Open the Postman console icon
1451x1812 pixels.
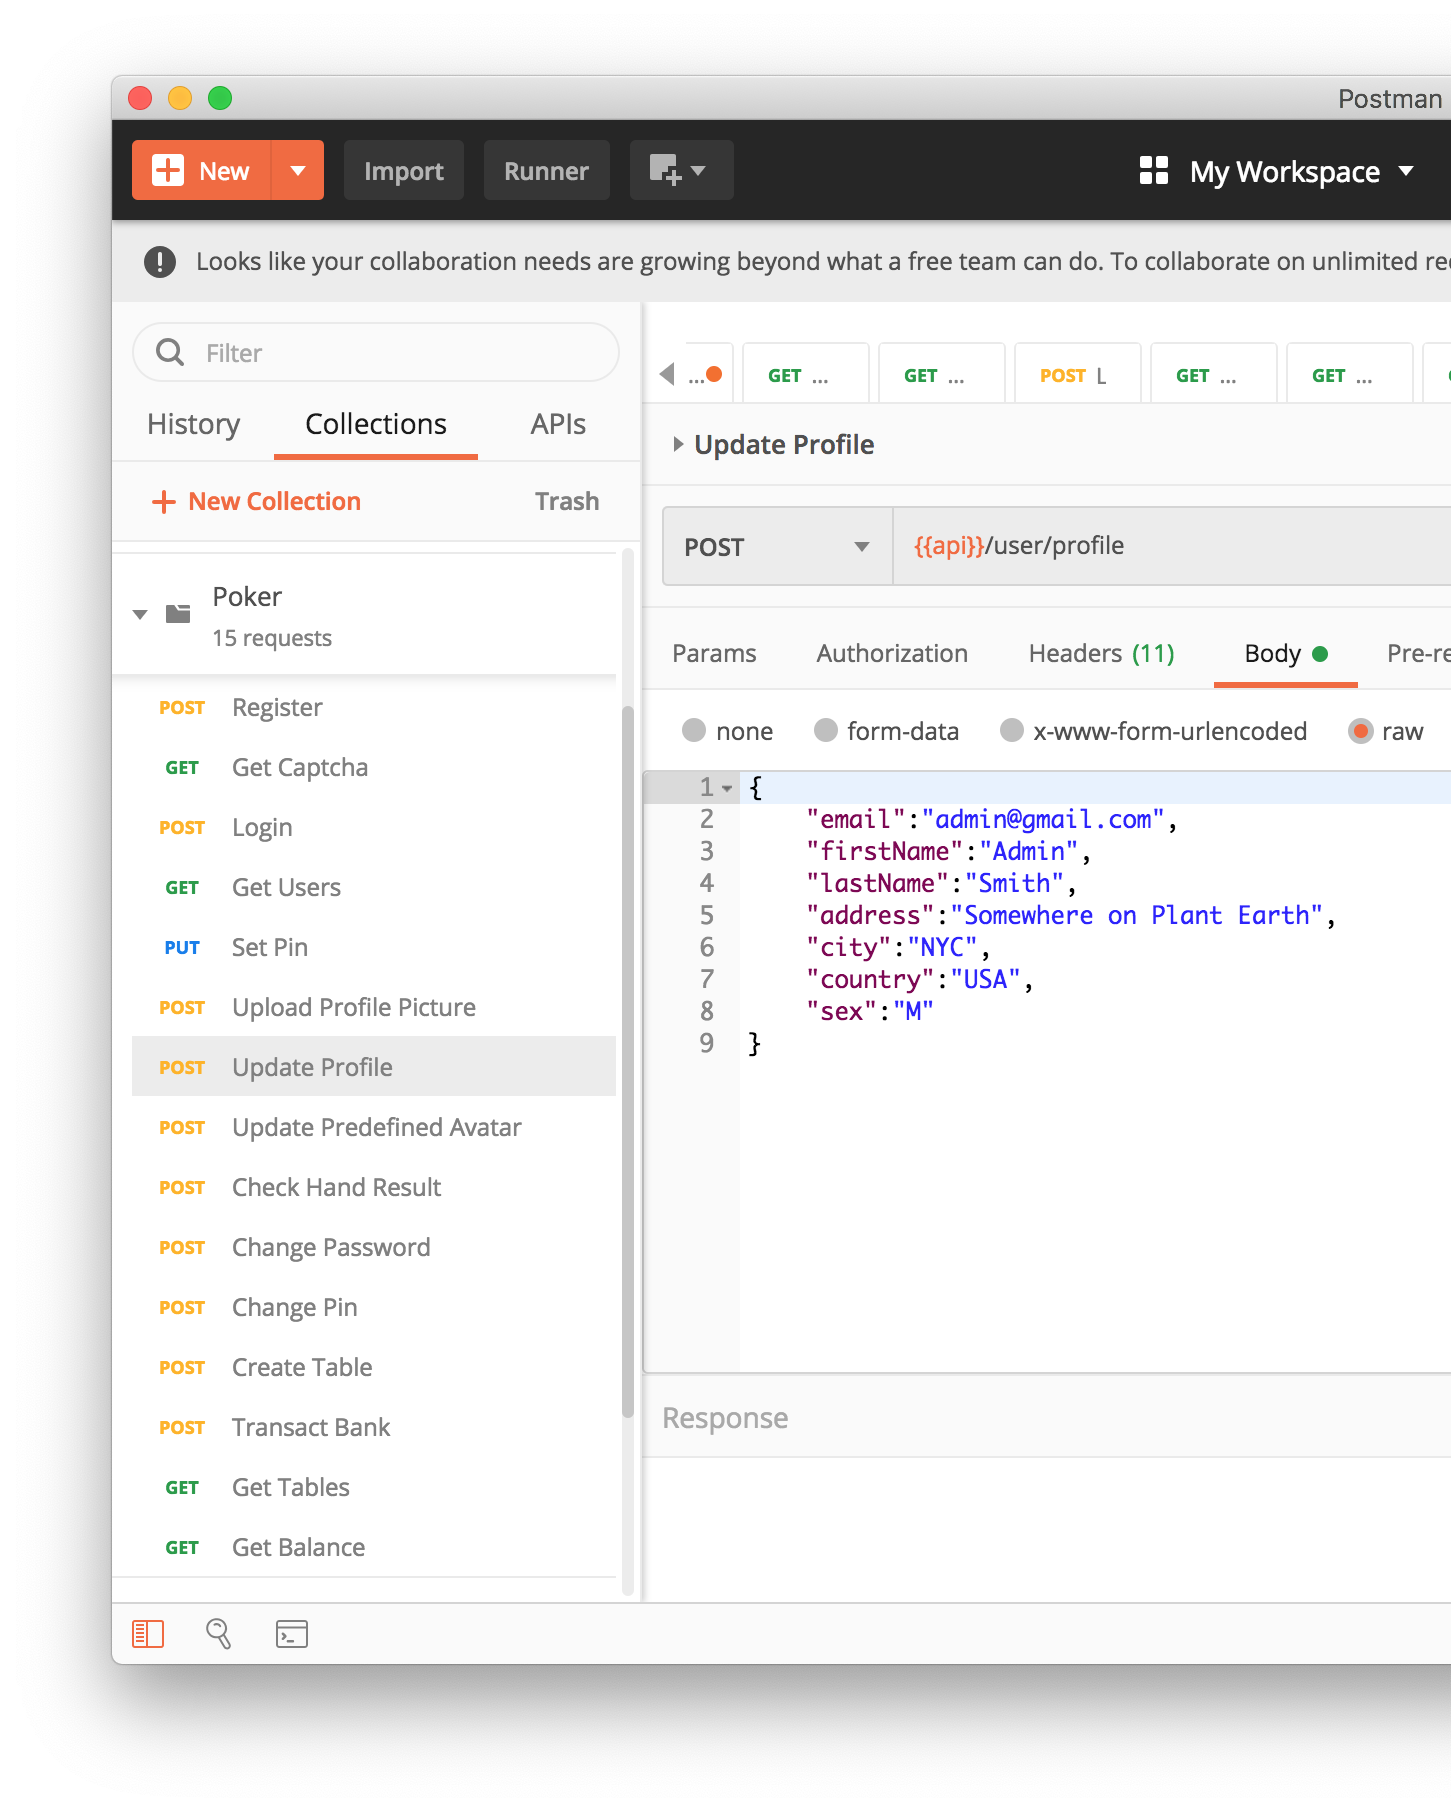tap(291, 1634)
